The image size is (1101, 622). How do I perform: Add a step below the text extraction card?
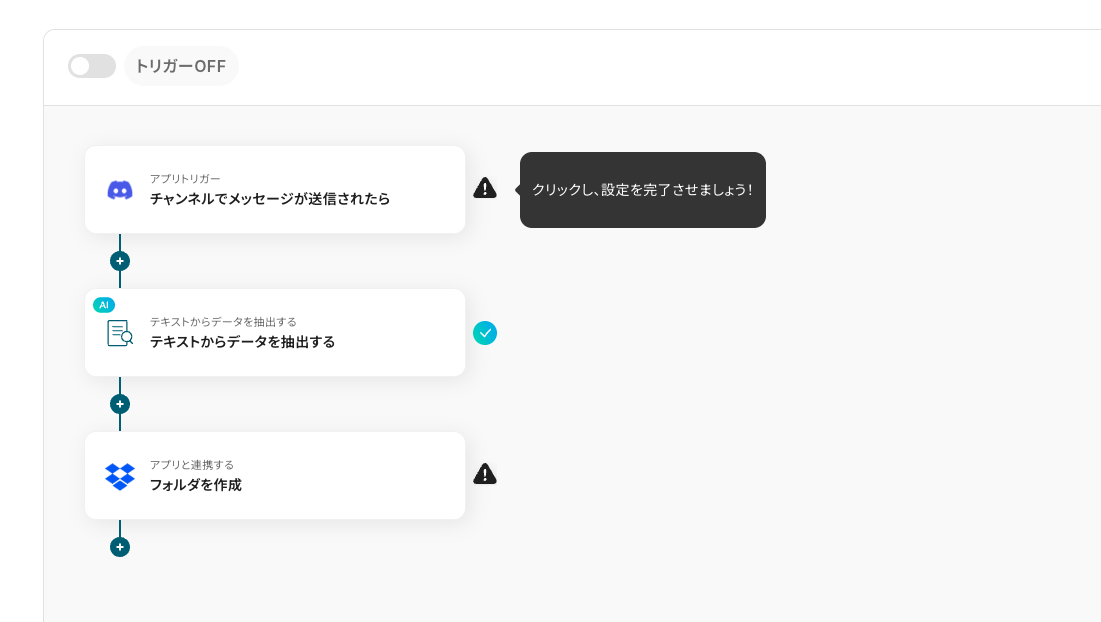tap(120, 404)
